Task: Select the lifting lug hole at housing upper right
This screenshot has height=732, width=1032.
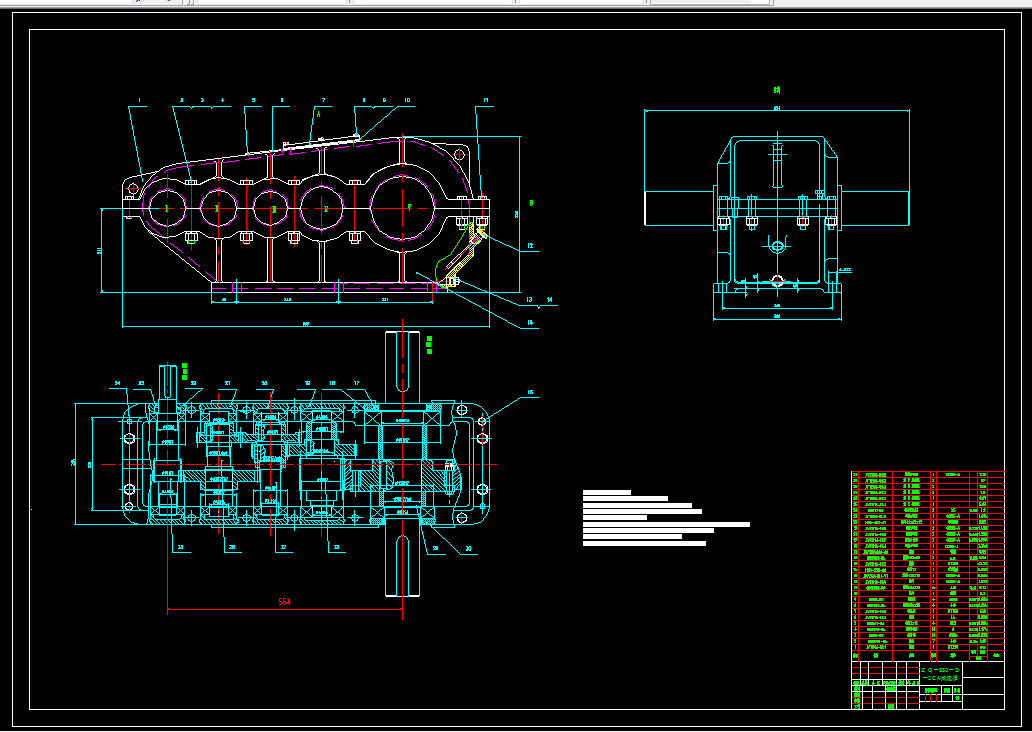Action: 459,155
